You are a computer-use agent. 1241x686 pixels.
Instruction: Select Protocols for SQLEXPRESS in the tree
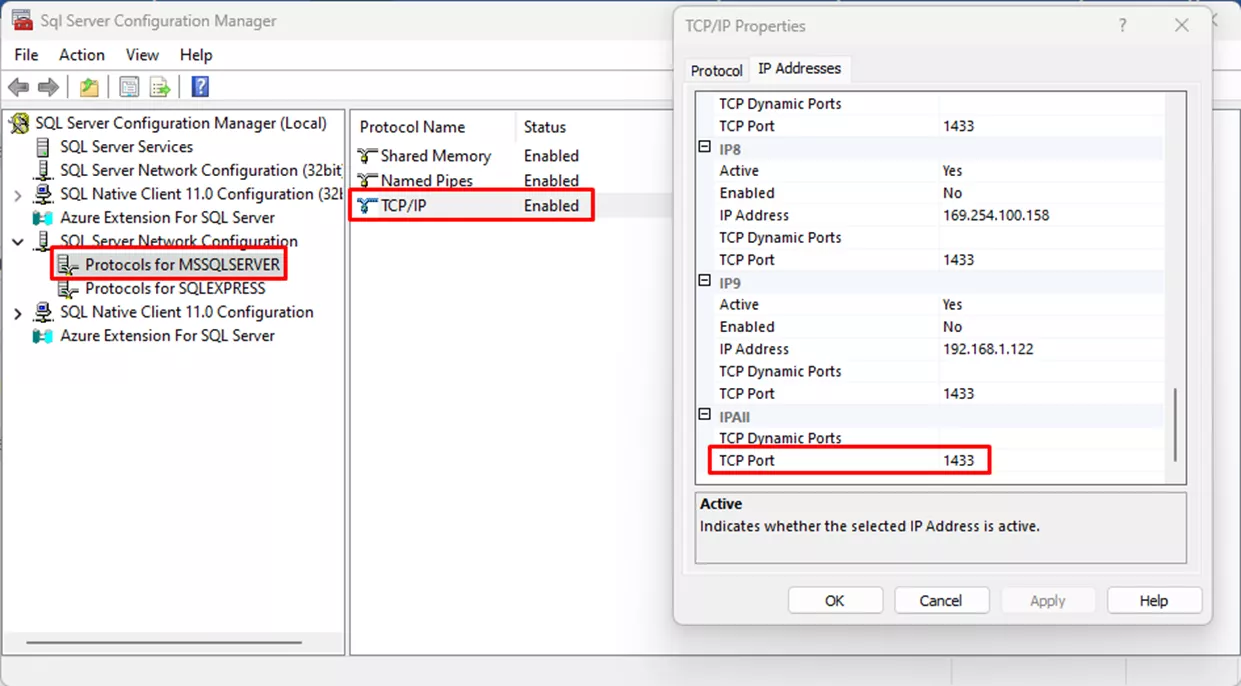coord(174,289)
